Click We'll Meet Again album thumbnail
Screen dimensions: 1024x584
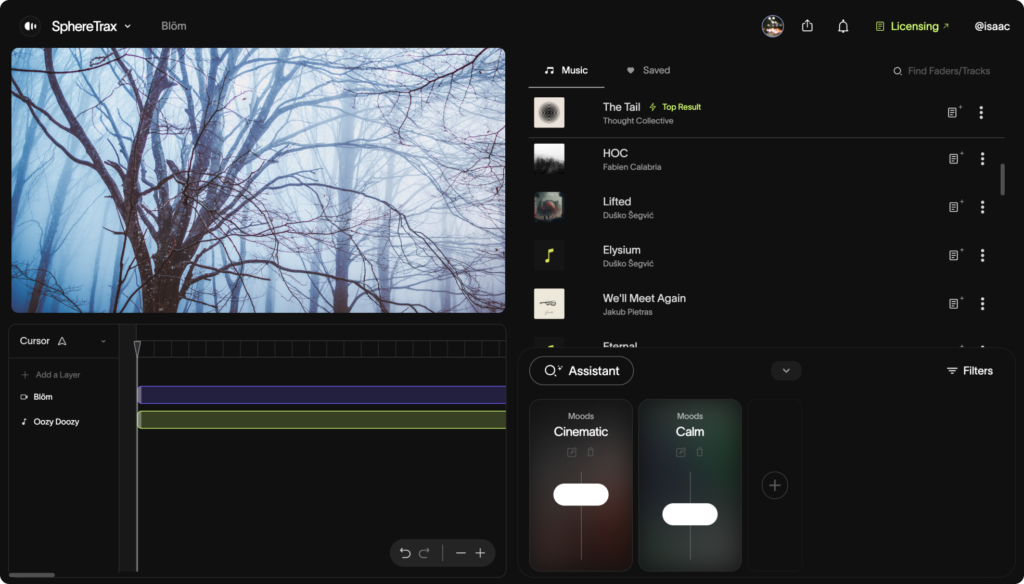(x=549, y=304)
